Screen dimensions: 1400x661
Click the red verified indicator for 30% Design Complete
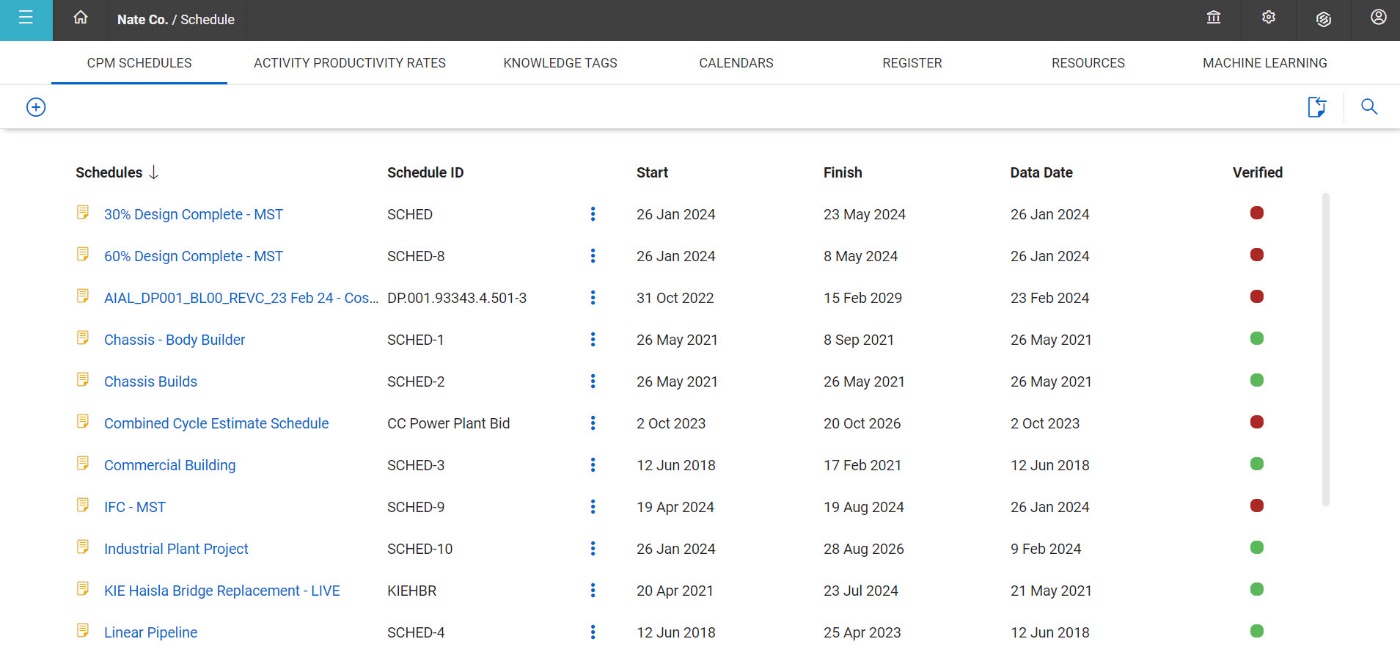click(x=1257, y=212)
